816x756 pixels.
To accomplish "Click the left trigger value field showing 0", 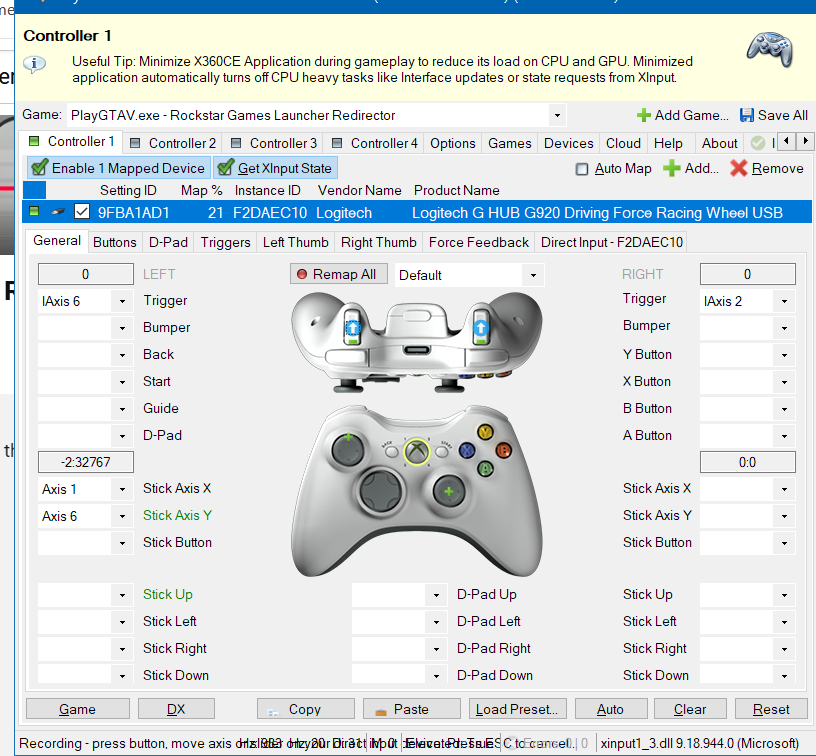I will click(86, 274).
